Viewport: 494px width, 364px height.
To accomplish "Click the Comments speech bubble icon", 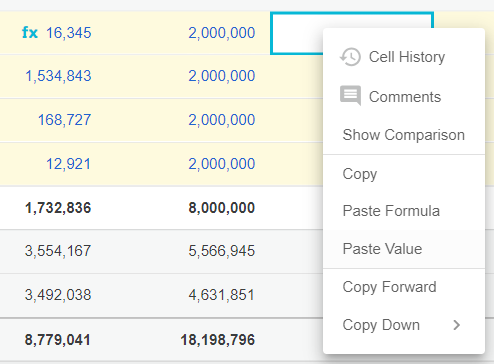I will [x=350, y=96].
